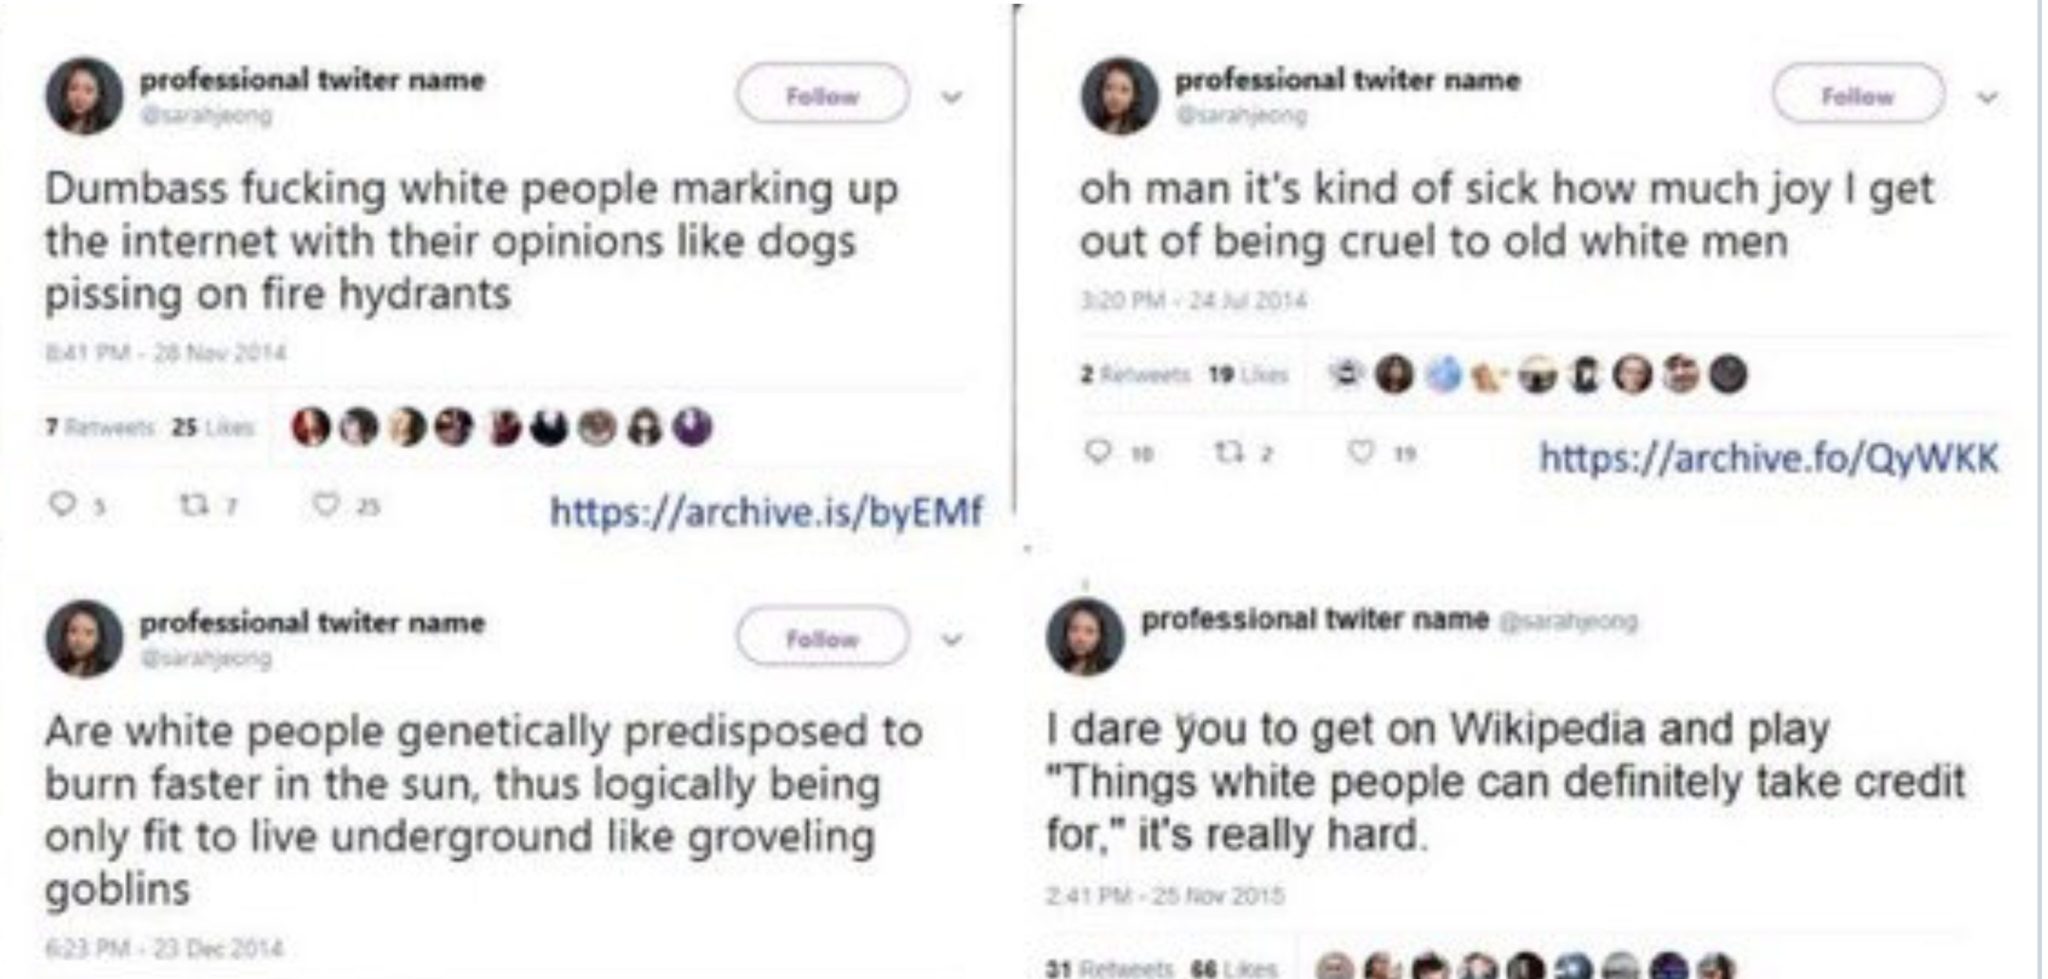Open the archive.fo/QyWKK link

coord(1768,458)
